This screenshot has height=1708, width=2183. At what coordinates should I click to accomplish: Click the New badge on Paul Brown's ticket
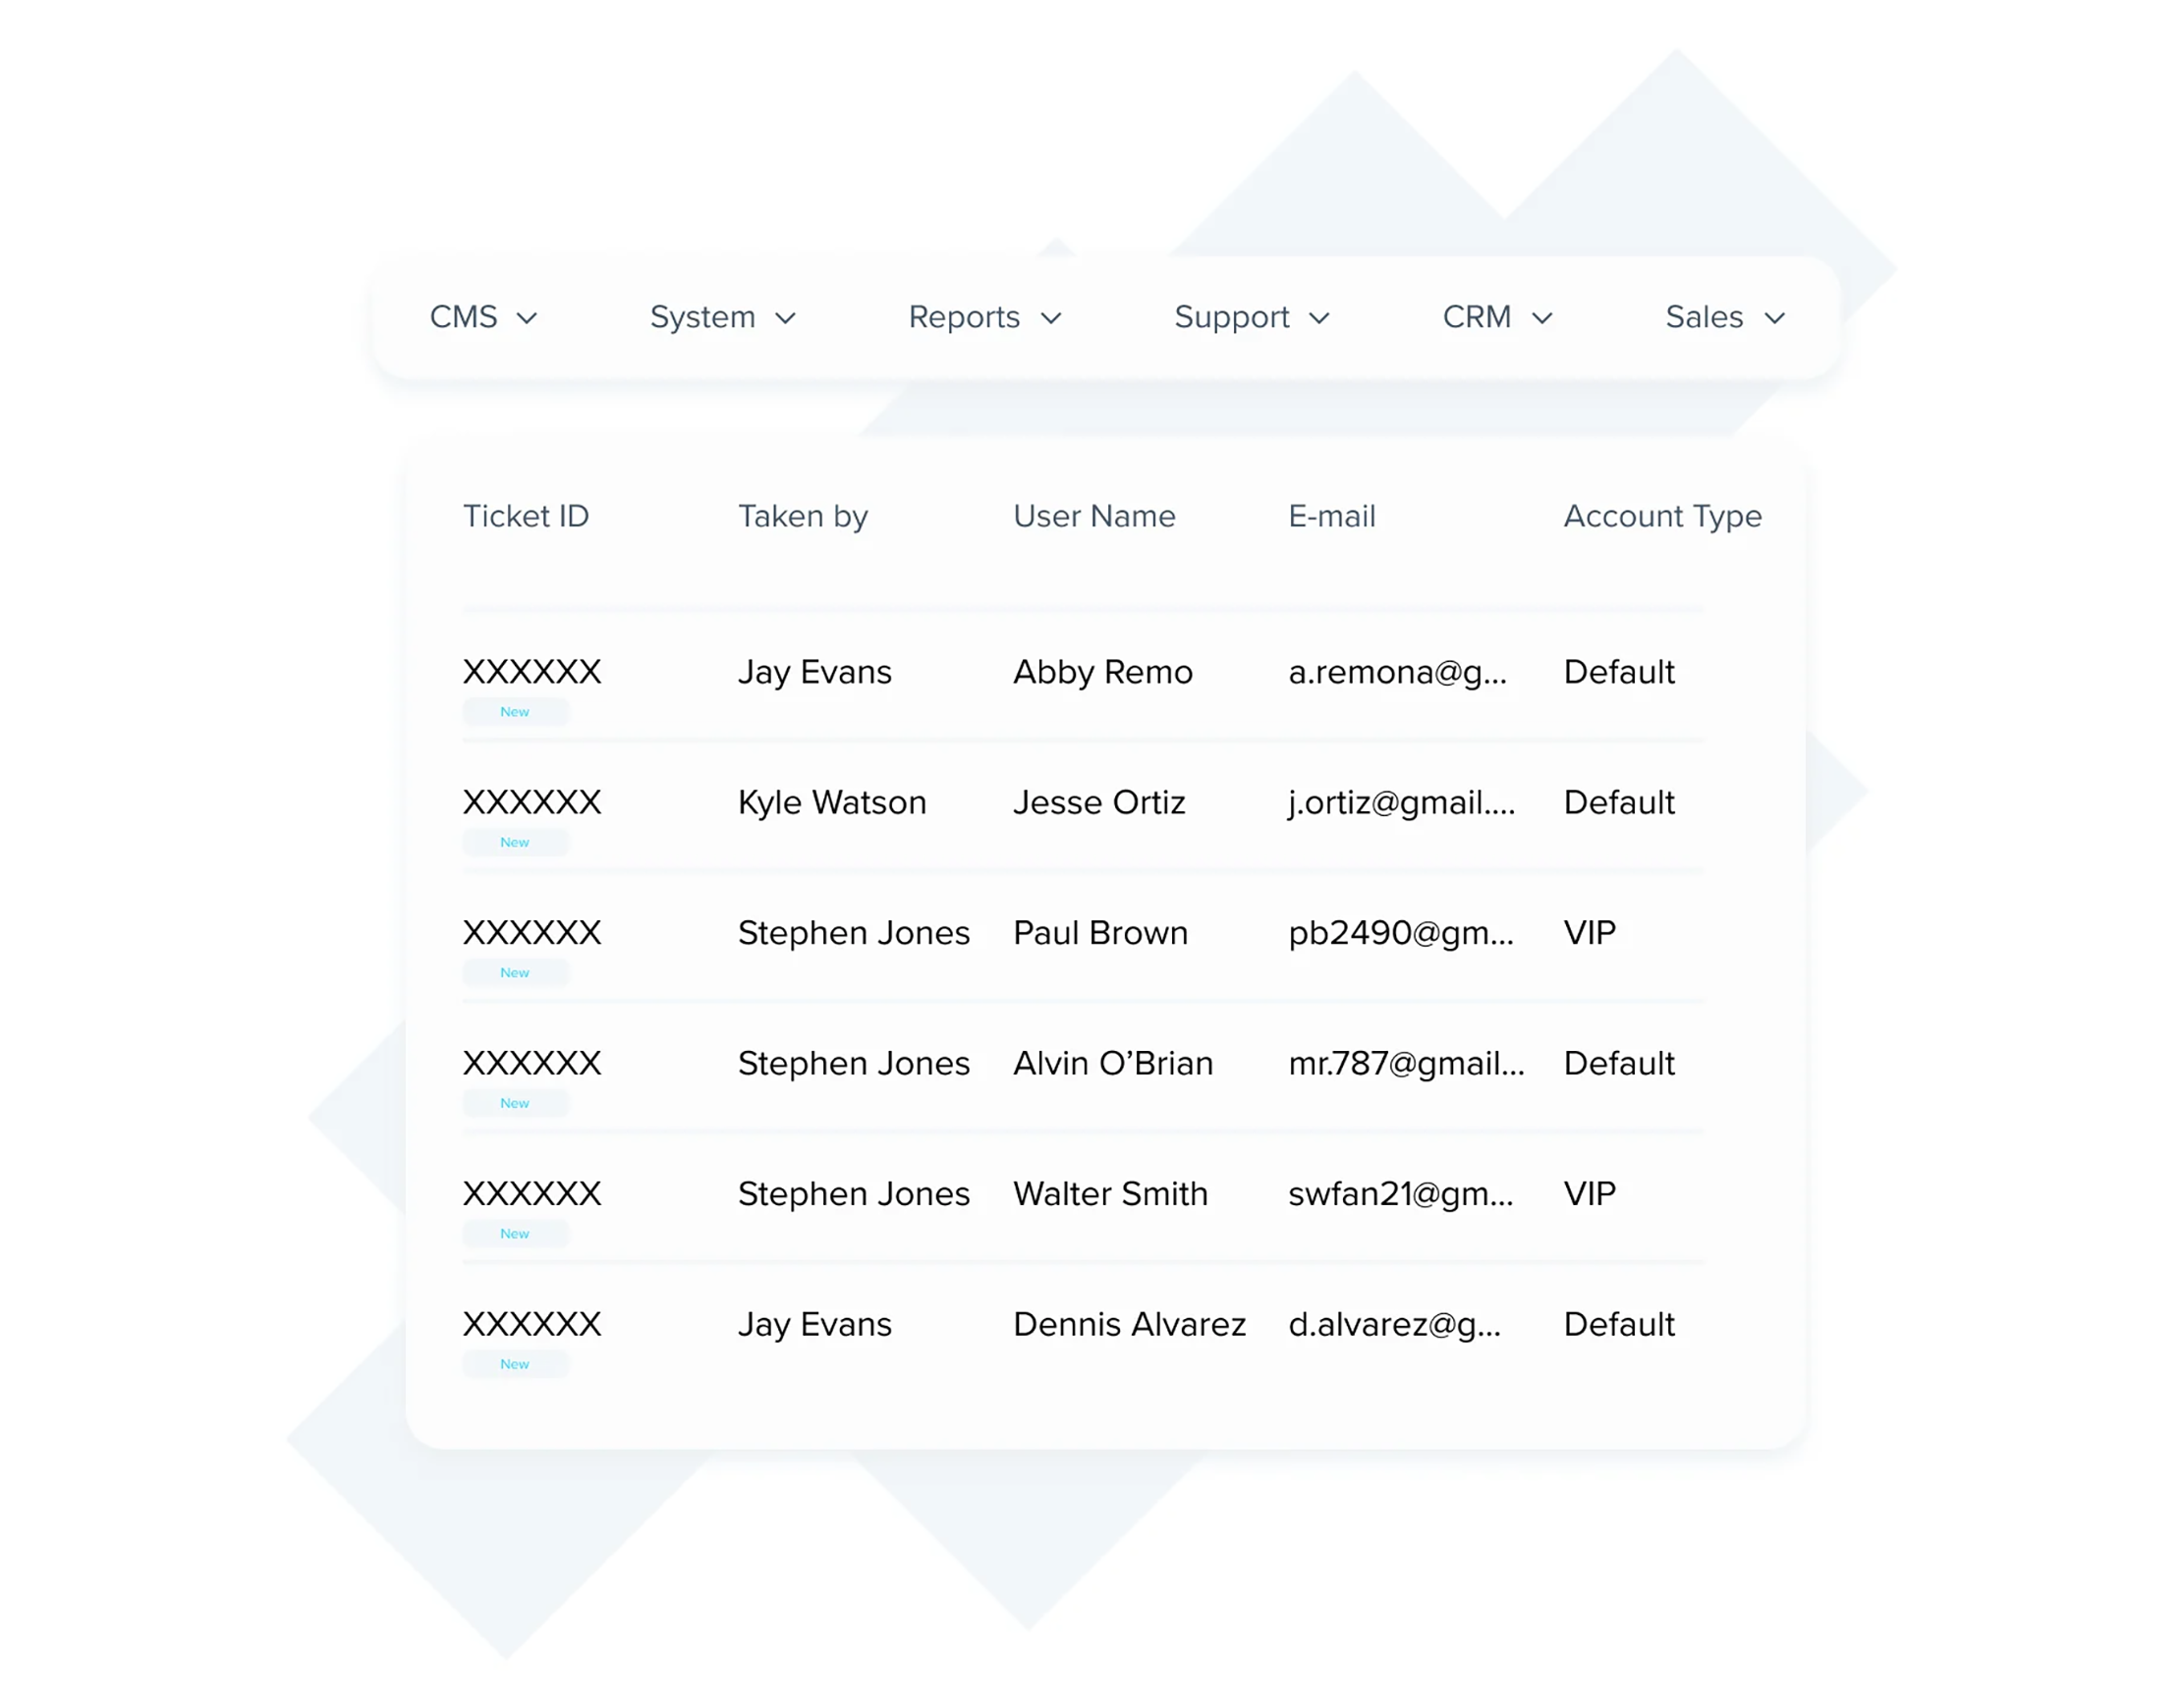(x=515, y=972)
